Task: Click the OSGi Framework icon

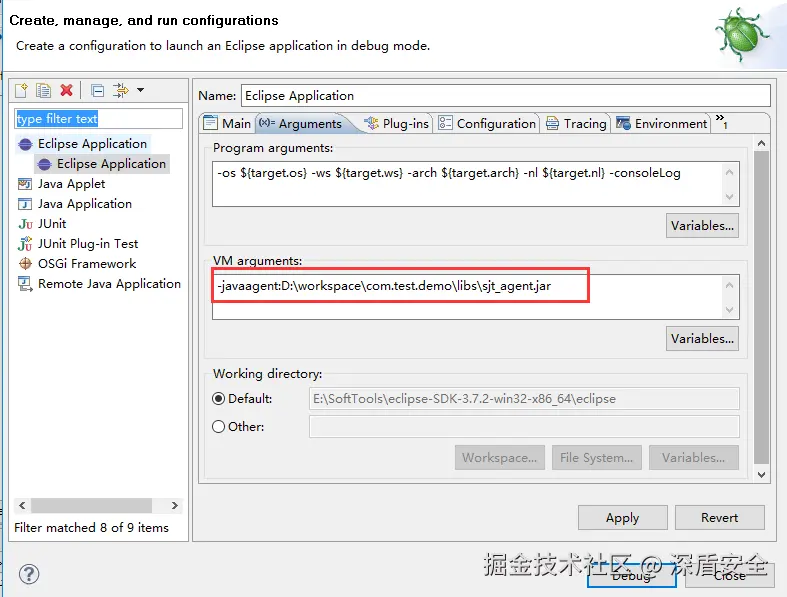Action: click(x=25, y=264)
